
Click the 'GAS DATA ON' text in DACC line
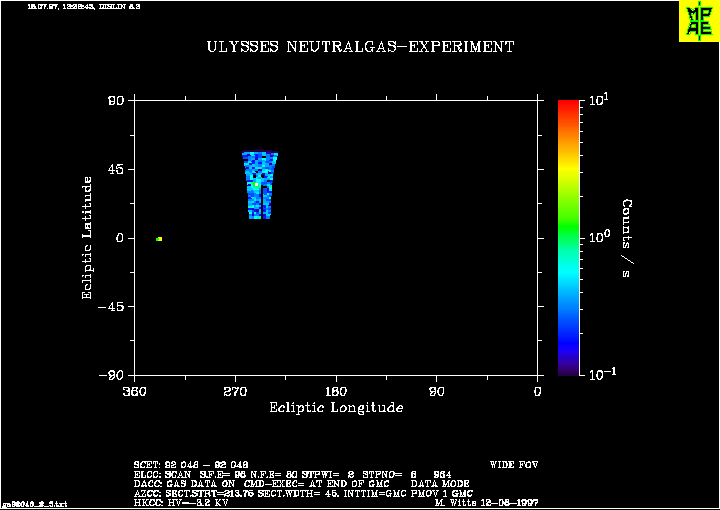click(201, 484)
